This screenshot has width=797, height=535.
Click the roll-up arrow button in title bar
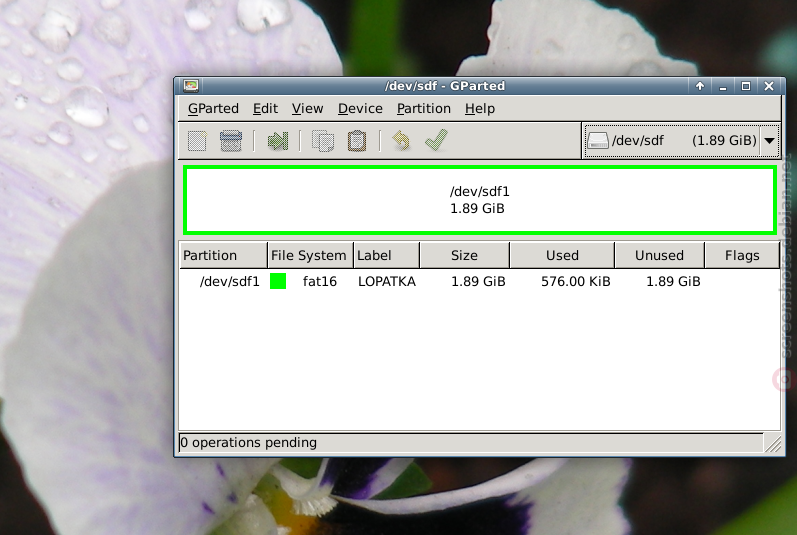tap(700, 86)
